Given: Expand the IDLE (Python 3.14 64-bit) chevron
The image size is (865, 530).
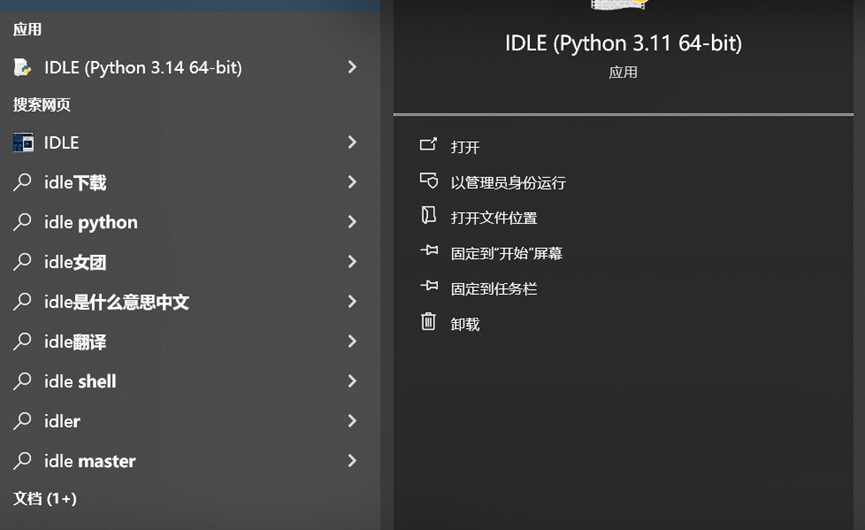Looking at the screenshot, I should 352,67.
